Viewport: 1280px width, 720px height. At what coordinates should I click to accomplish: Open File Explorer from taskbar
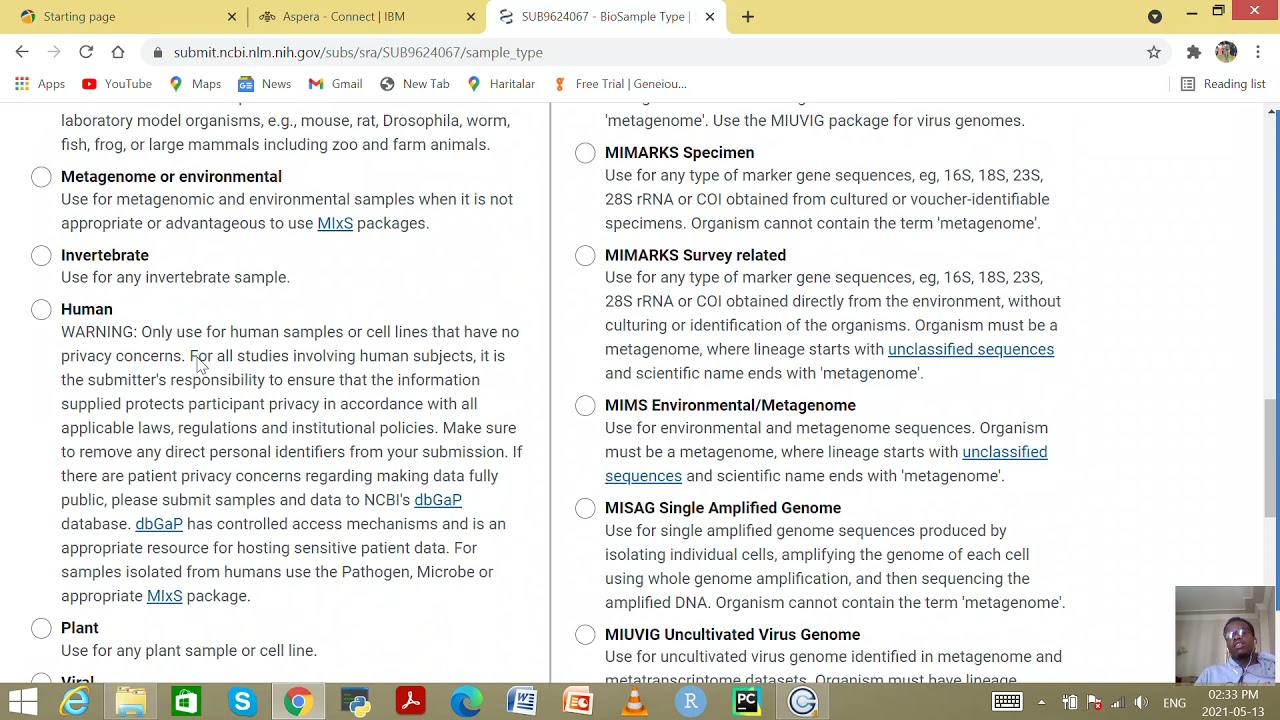[130, 702]
